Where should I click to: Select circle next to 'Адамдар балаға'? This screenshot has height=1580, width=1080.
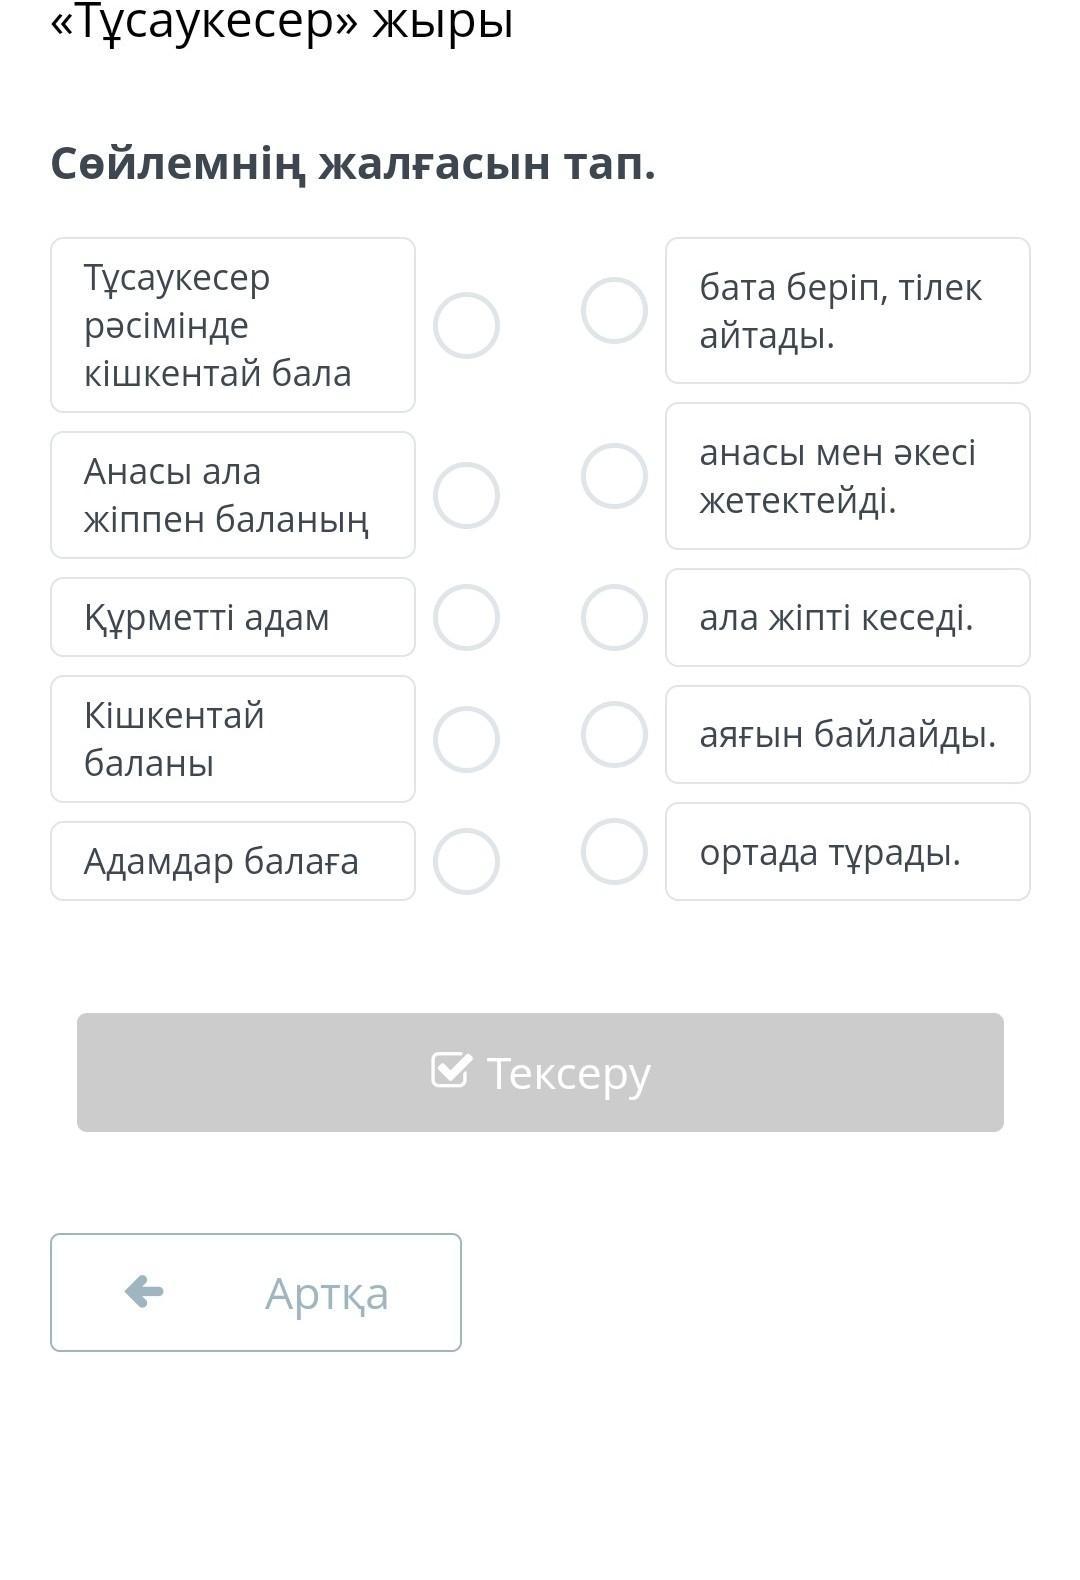pos(466,861)
